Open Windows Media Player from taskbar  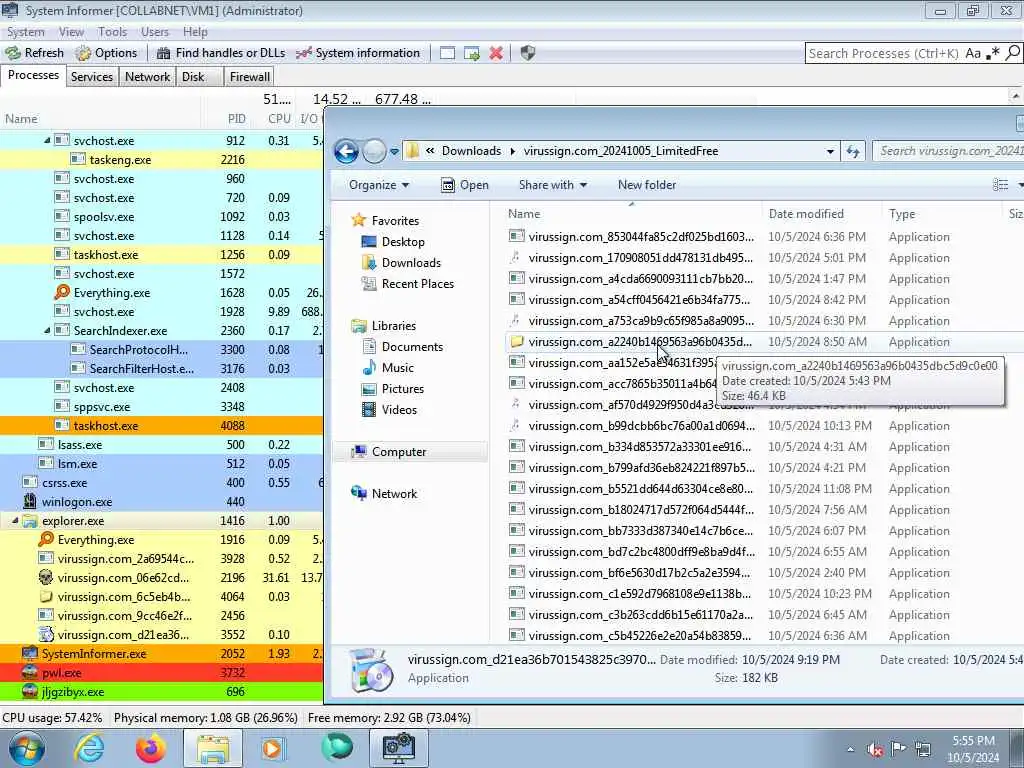click(x=273, y=748)
